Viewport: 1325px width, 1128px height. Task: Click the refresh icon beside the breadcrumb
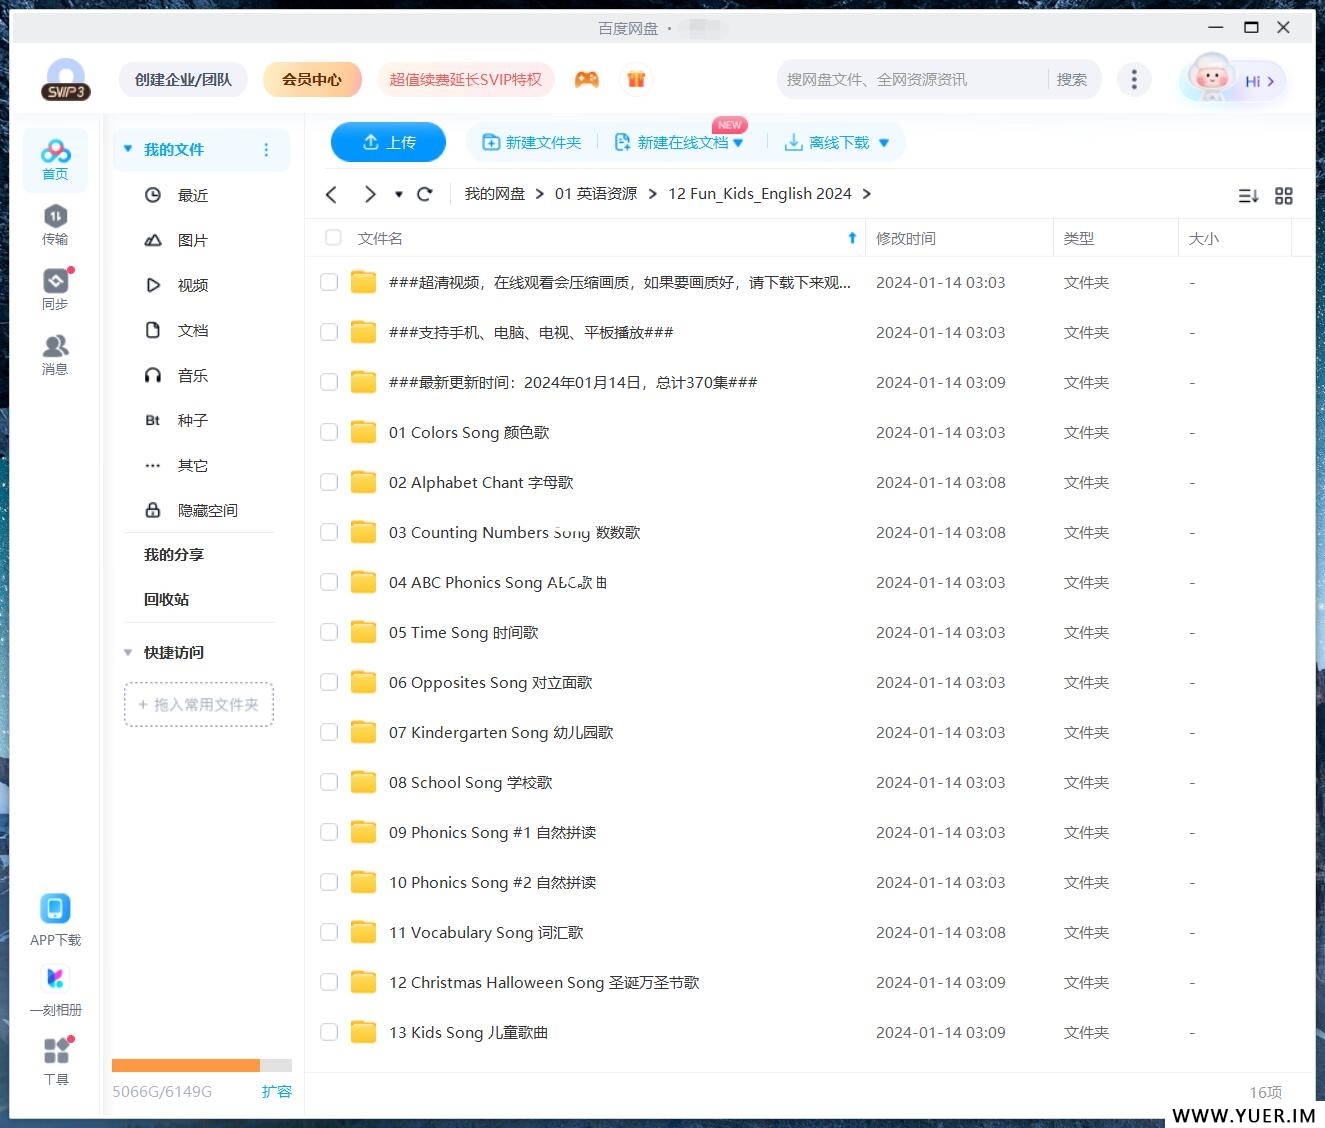(x=425, y=194)
